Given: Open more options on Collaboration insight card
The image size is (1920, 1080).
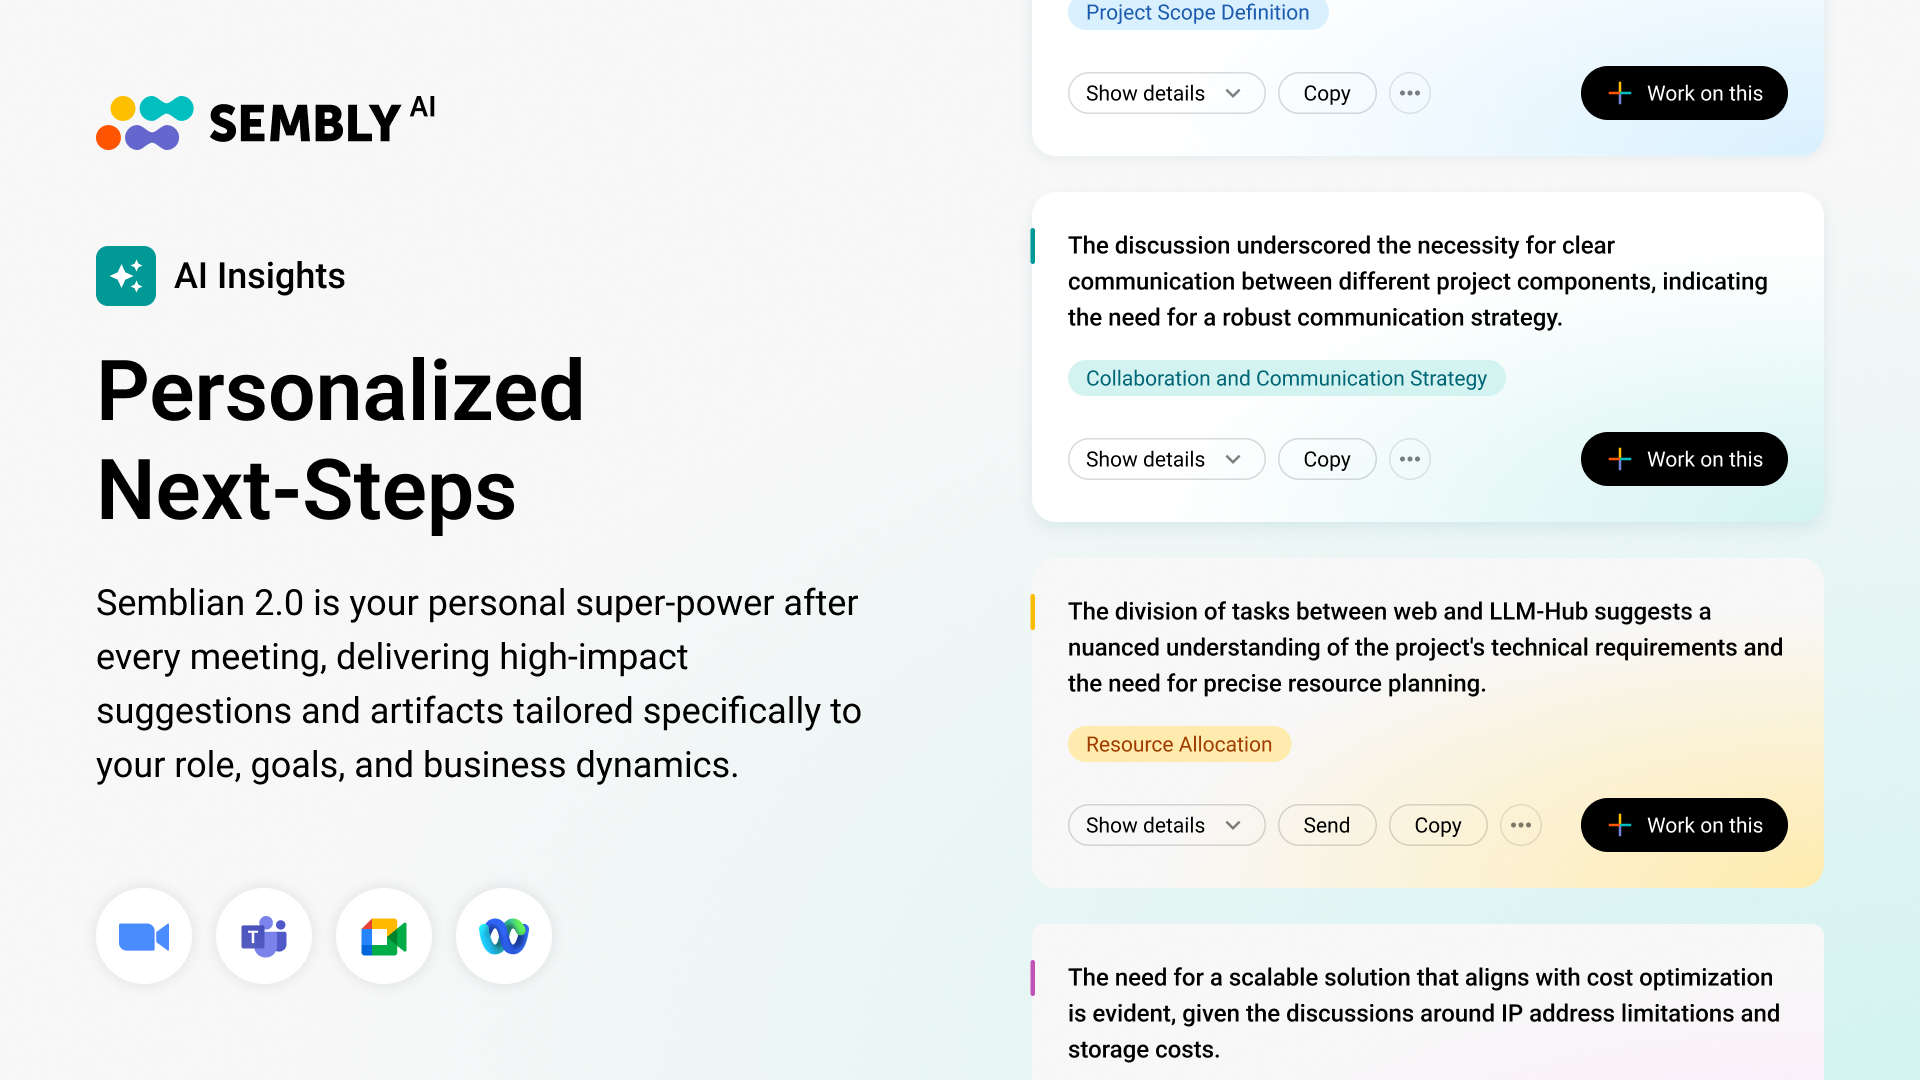Looking at the screenshot, I should pyautogui.click(x=1410, y=459).
